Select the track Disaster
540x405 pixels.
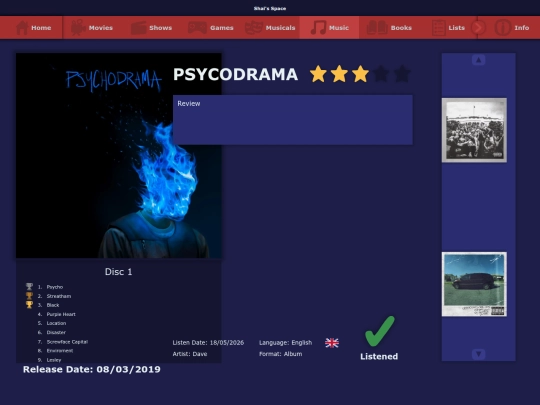coord(56,332)
